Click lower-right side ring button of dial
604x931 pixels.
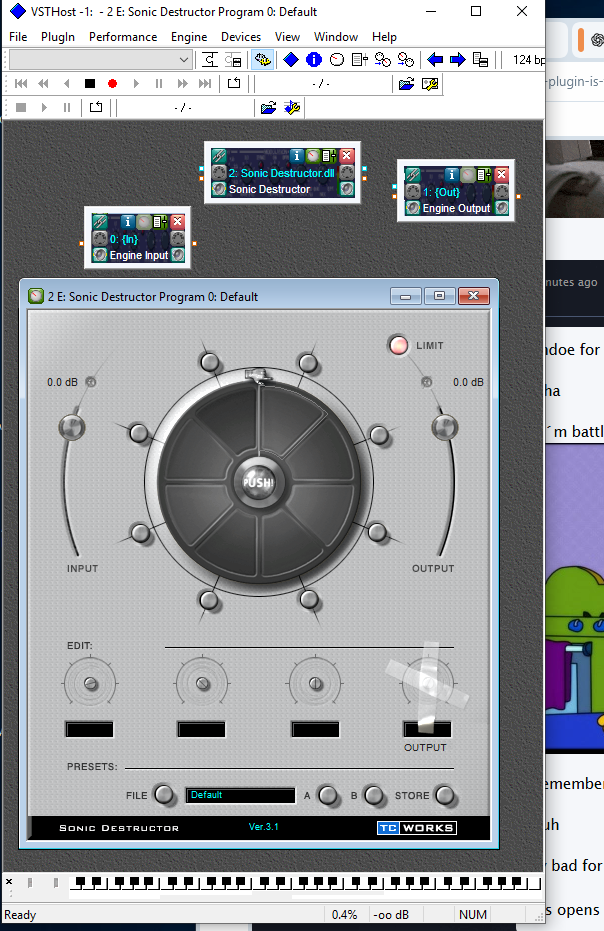click(x=377, y=531)
